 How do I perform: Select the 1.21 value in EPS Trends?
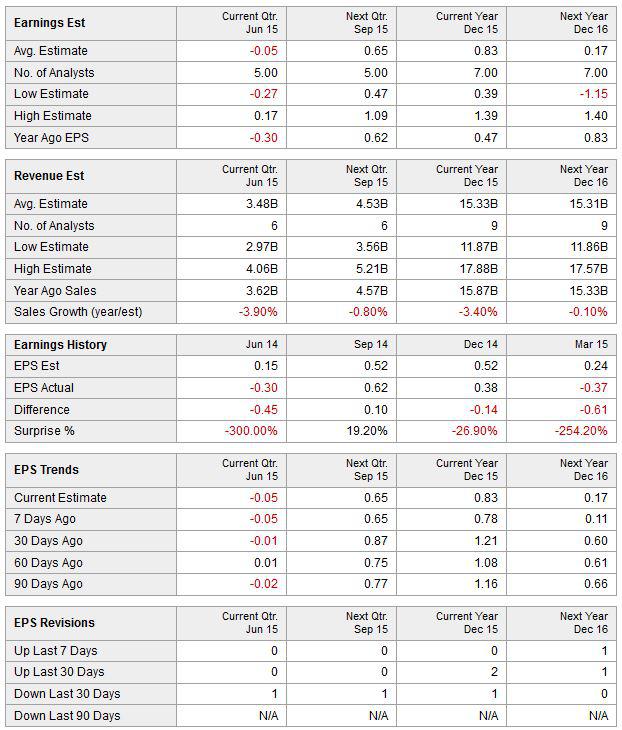coord(486,541)
